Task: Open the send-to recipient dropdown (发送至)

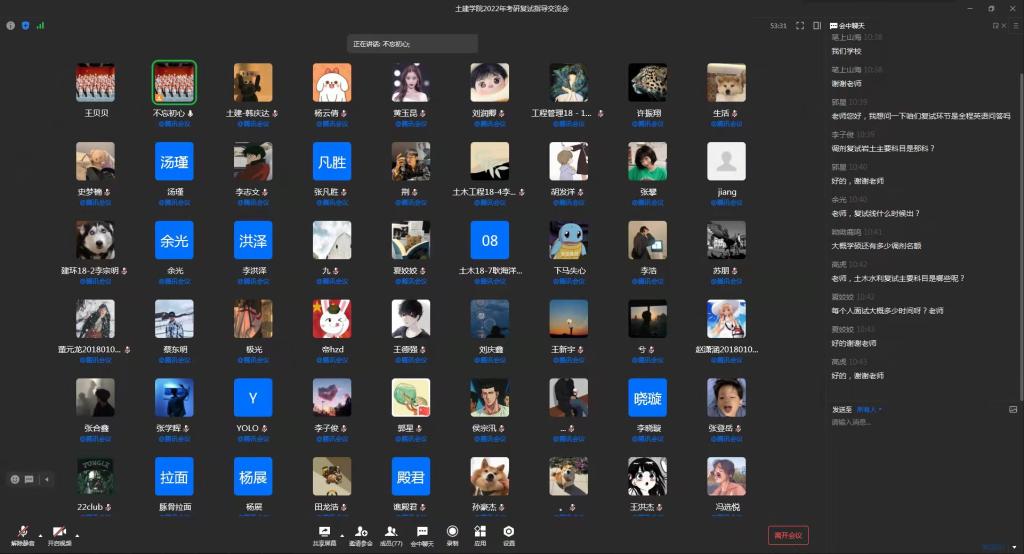Action: pyautogui.click(x=866, y=409)
